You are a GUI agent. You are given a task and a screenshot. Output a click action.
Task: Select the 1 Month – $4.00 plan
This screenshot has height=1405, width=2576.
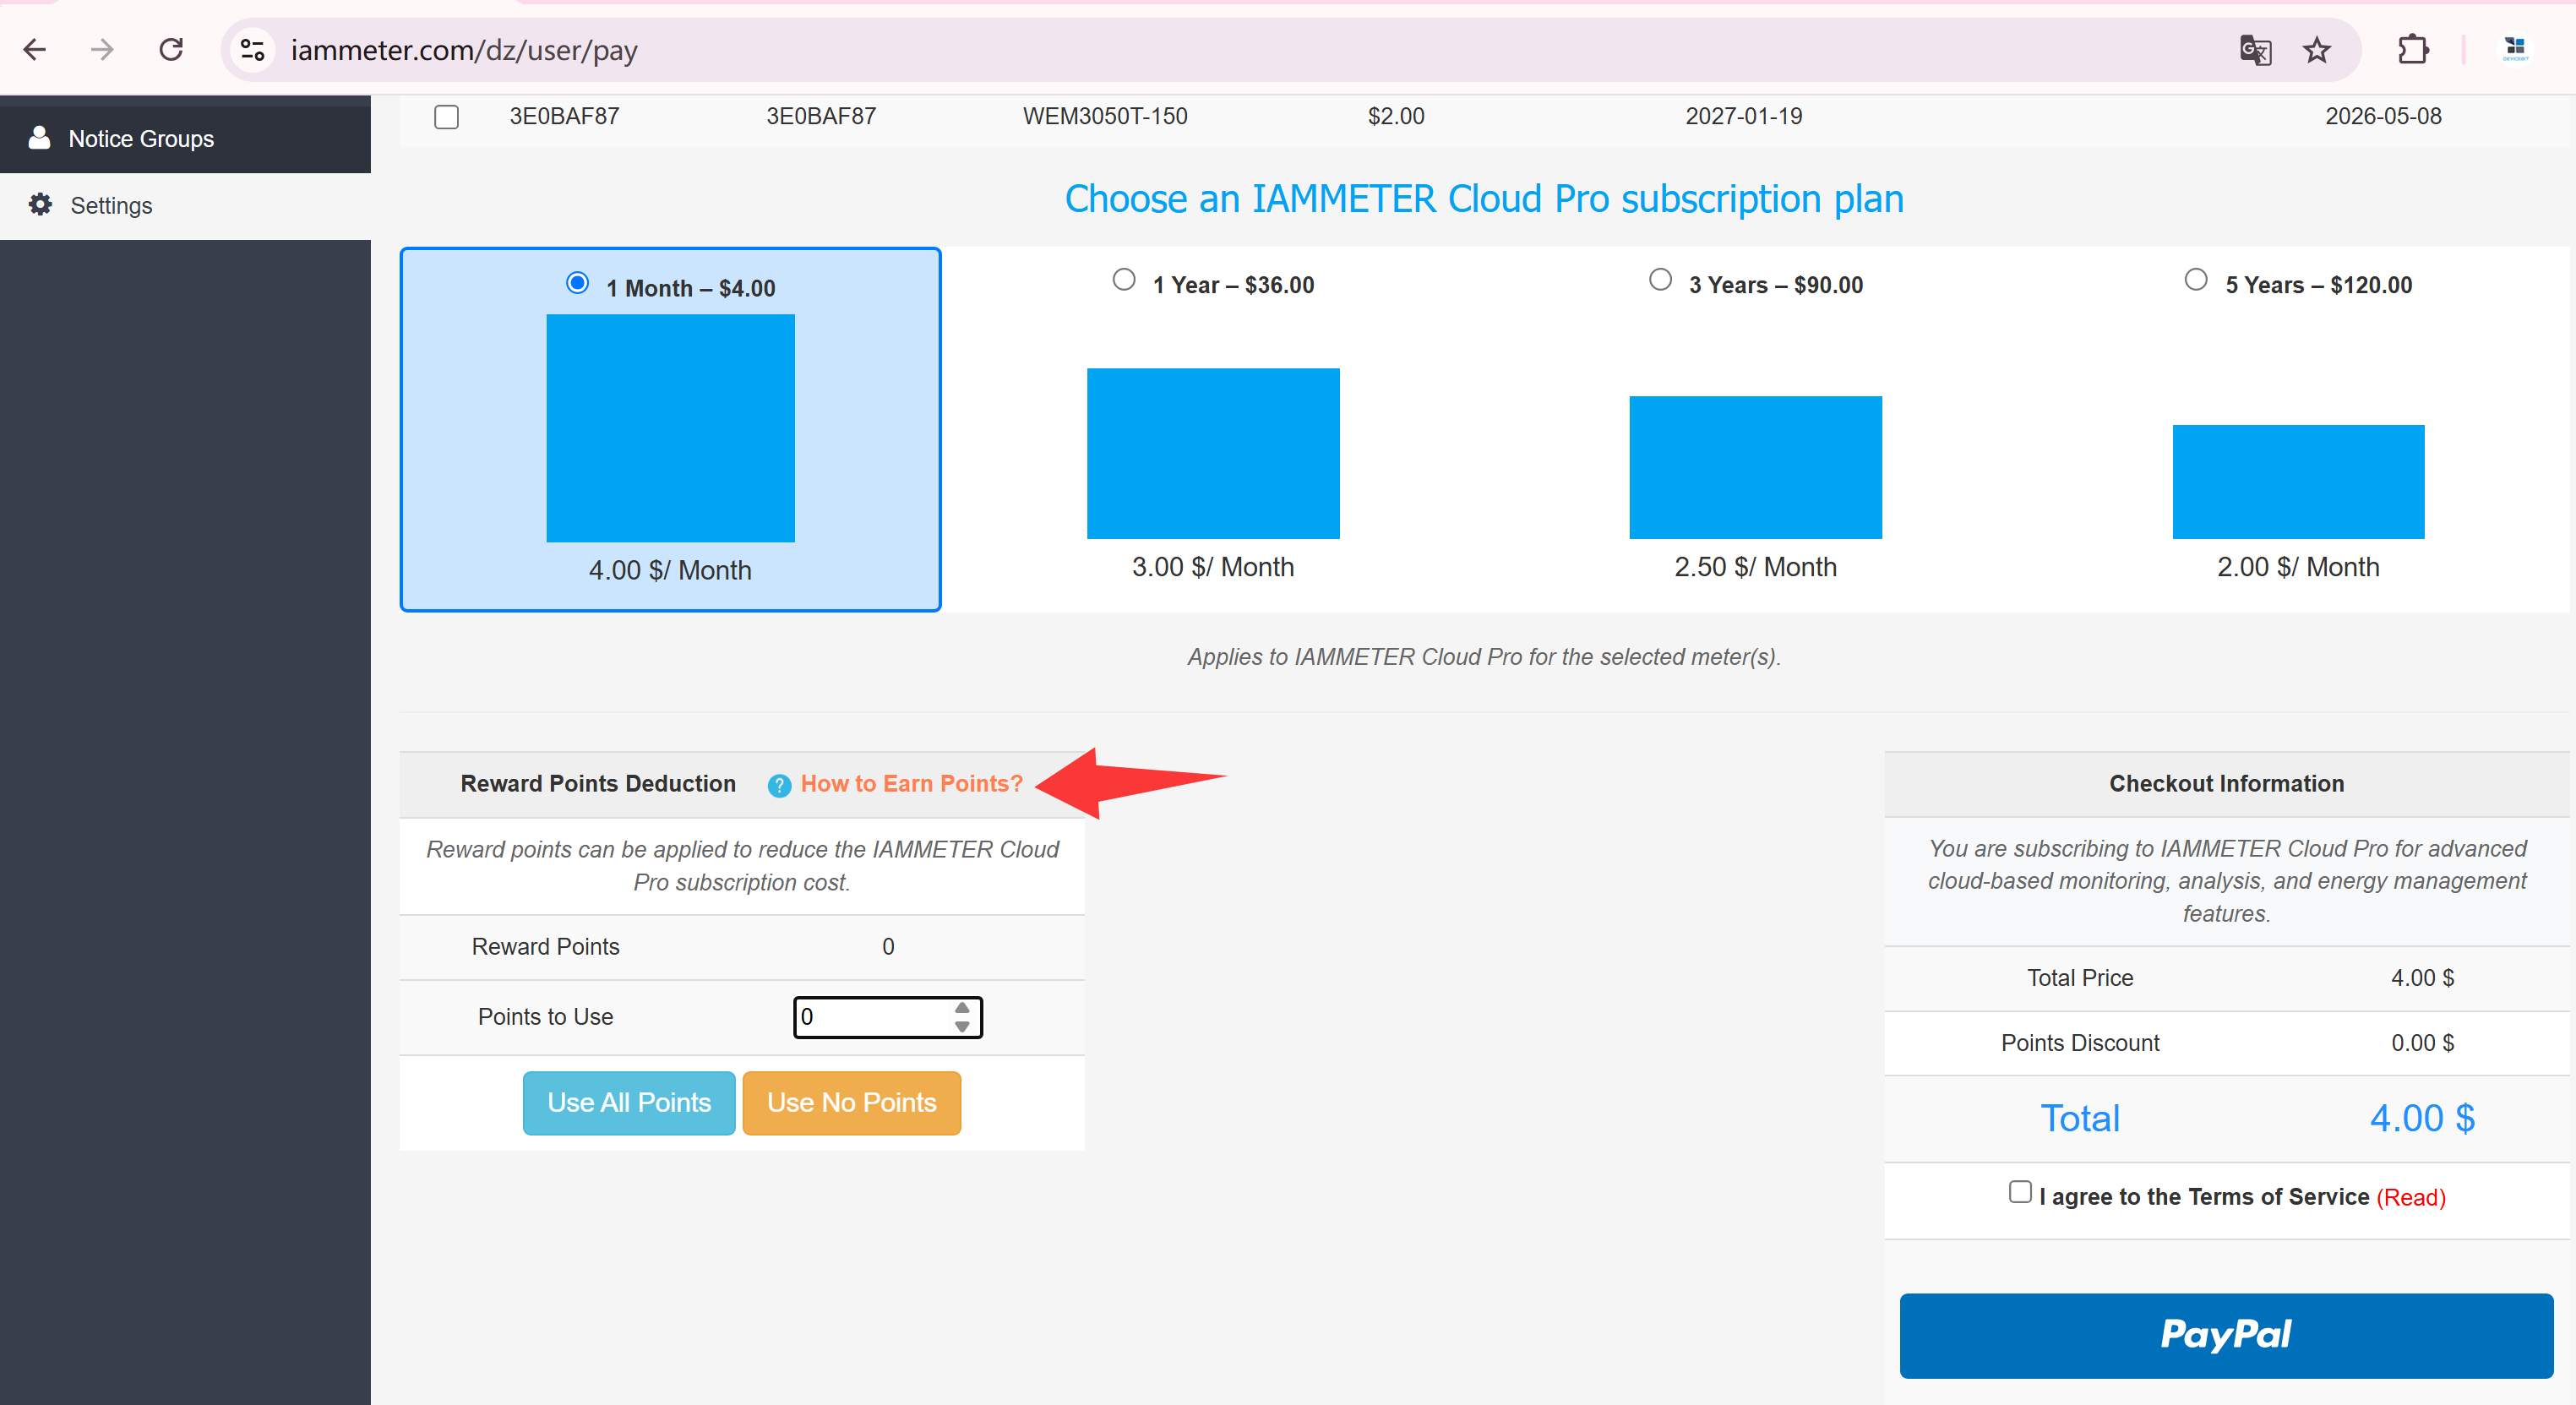coord(578,283)
